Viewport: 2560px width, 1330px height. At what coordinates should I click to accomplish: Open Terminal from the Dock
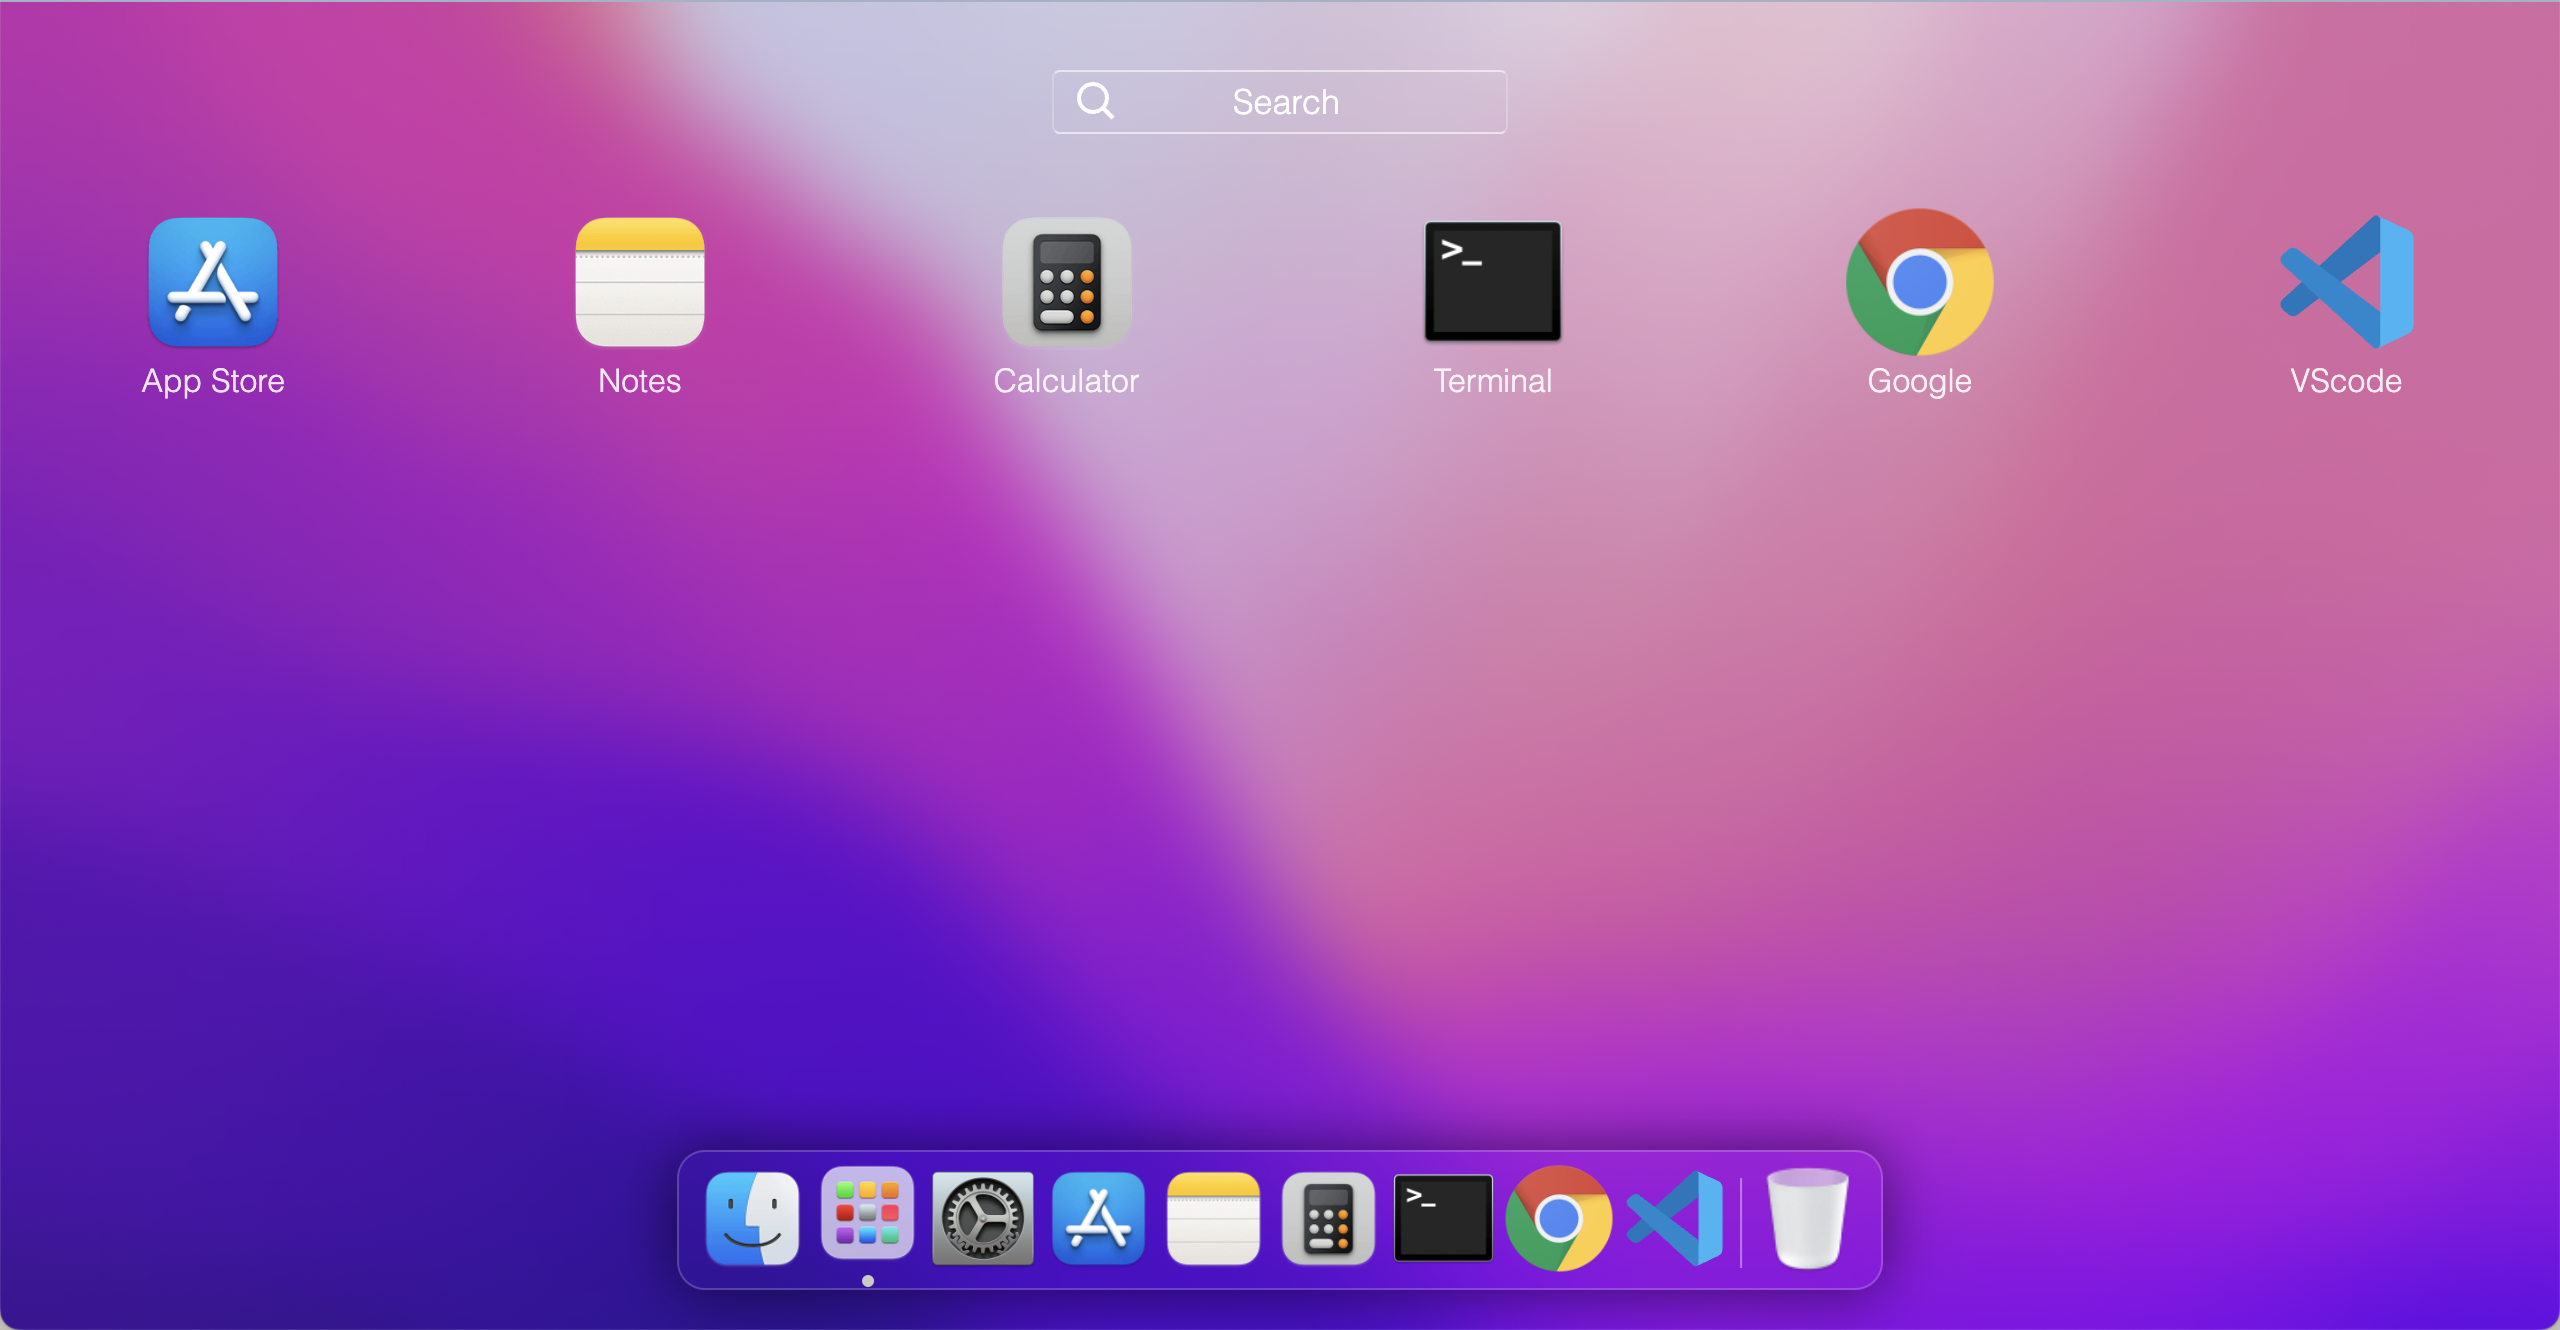click(1443, 1218)
